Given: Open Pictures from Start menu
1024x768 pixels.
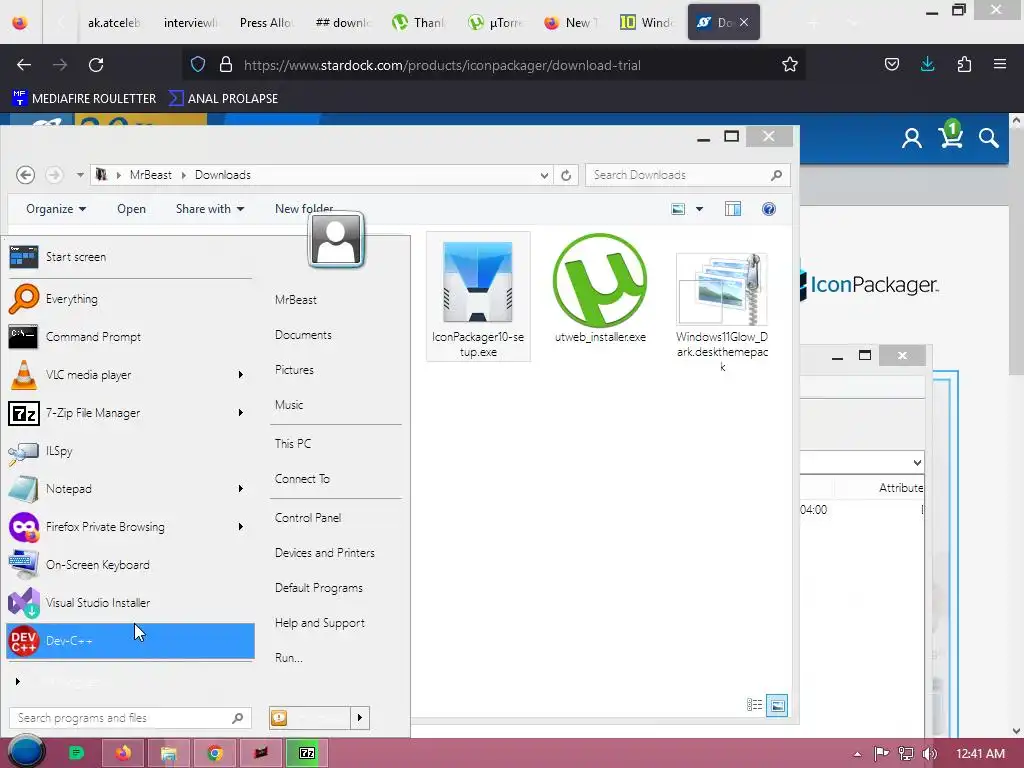Looking at the screenshot, I should tap(294, 370).
